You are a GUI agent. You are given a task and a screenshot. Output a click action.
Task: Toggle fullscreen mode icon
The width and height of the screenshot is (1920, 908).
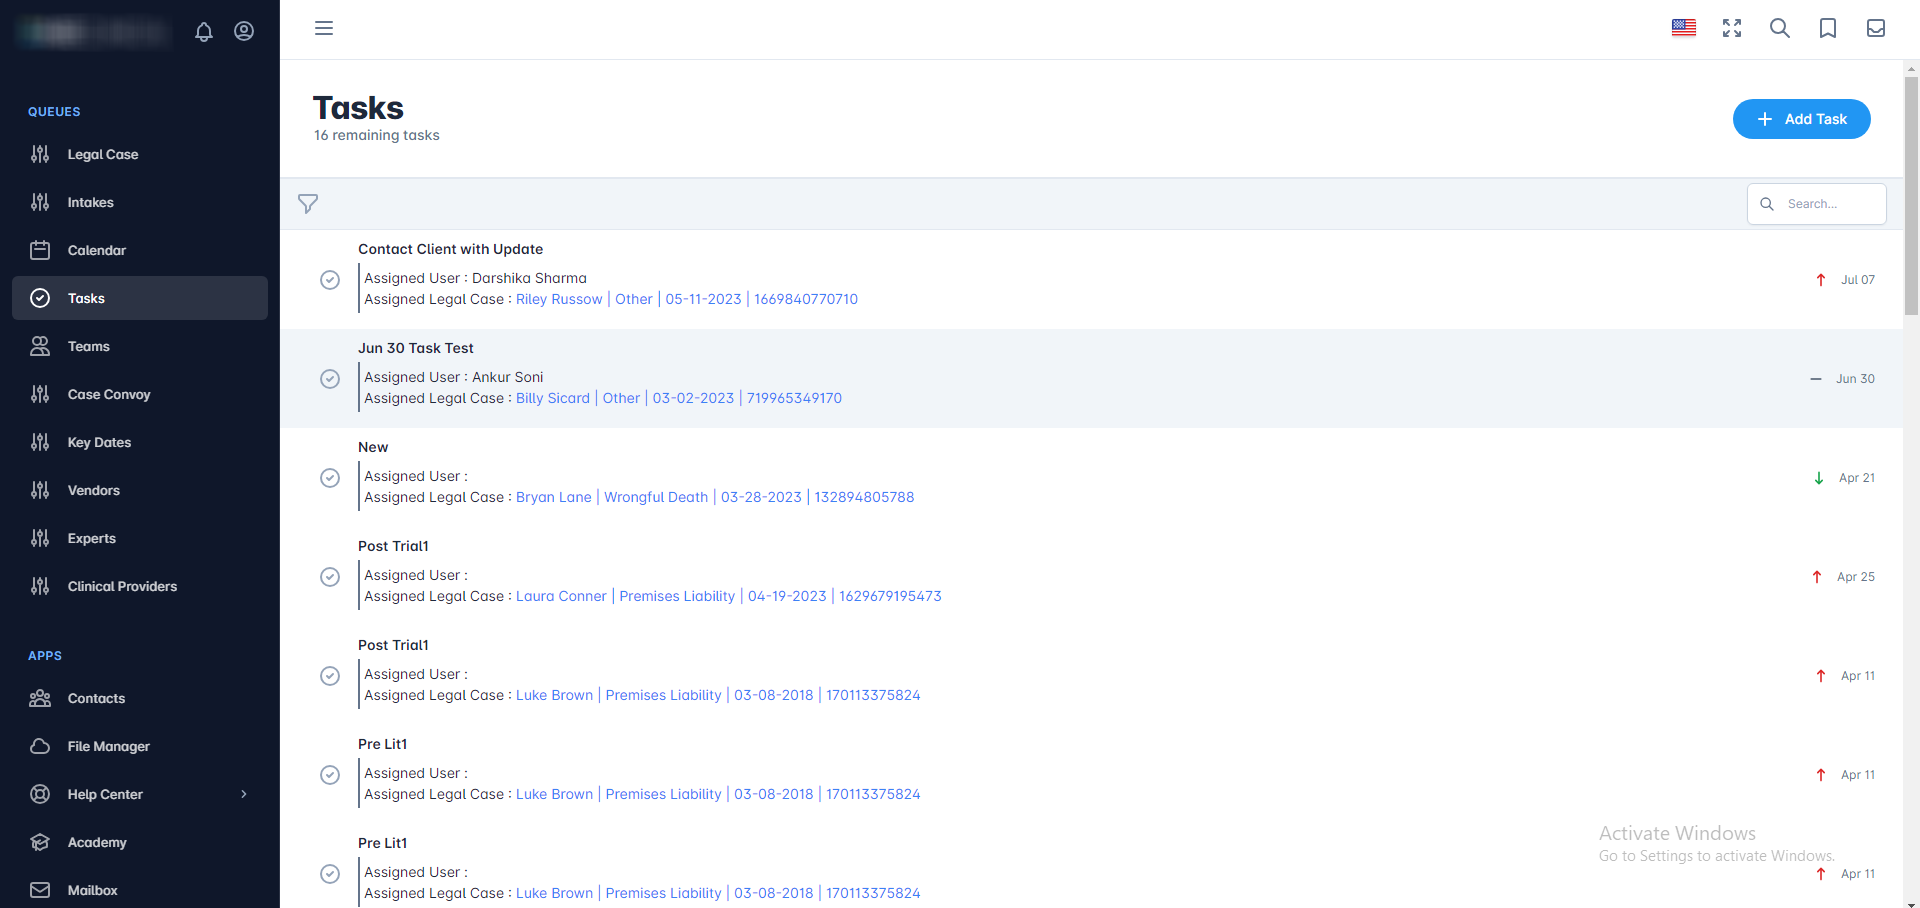coord(1732,28)
